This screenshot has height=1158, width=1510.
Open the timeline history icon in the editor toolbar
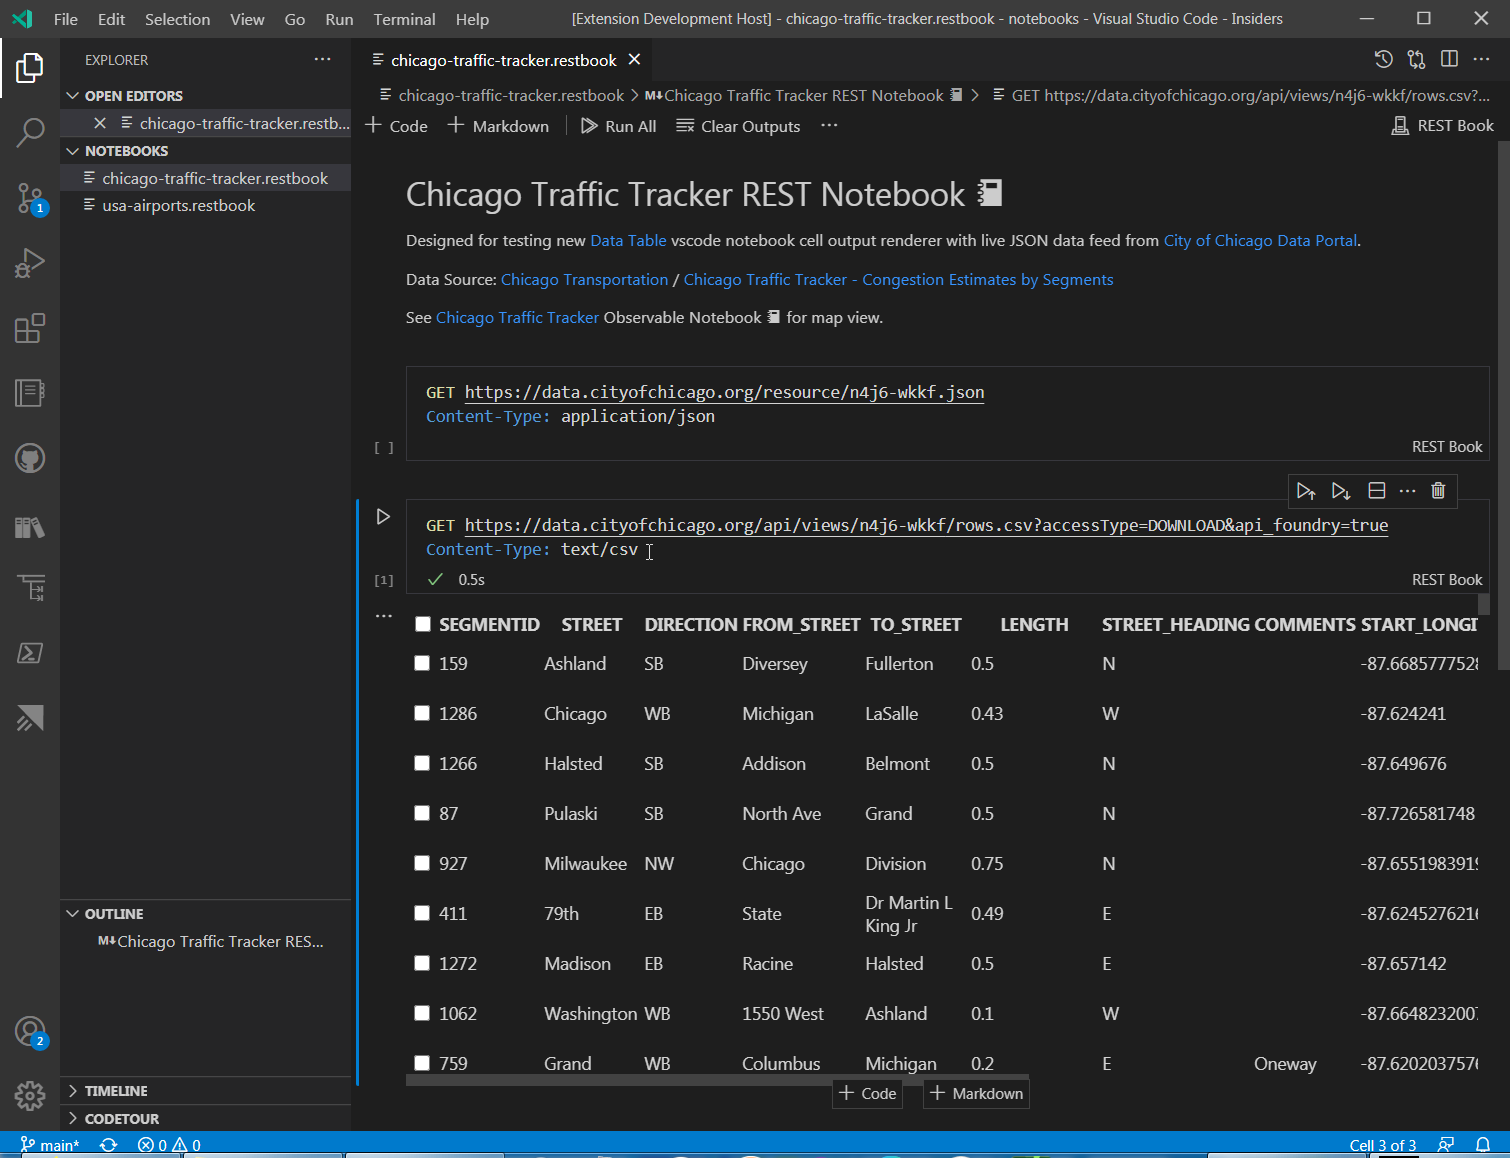pos(1383,59)
